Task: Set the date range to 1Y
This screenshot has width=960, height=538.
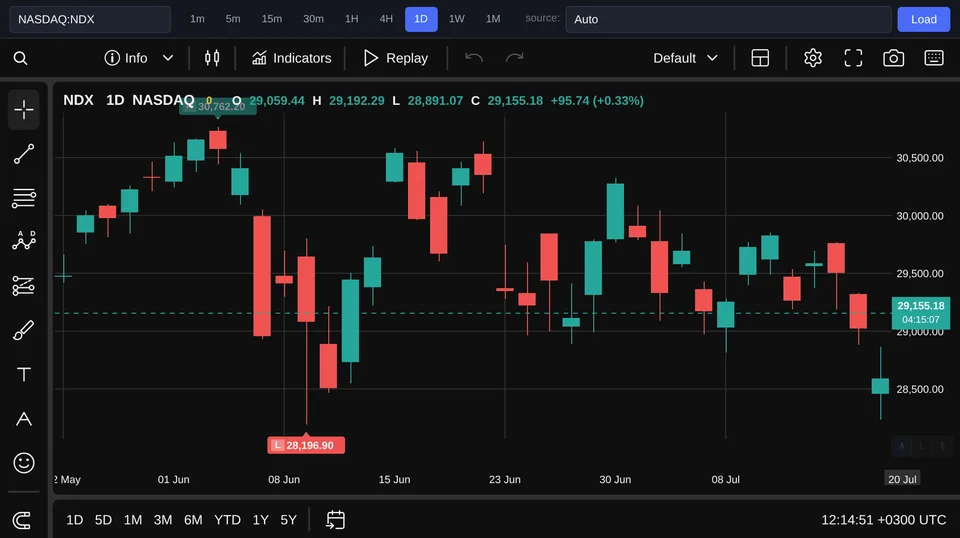Action: [261, 520]
